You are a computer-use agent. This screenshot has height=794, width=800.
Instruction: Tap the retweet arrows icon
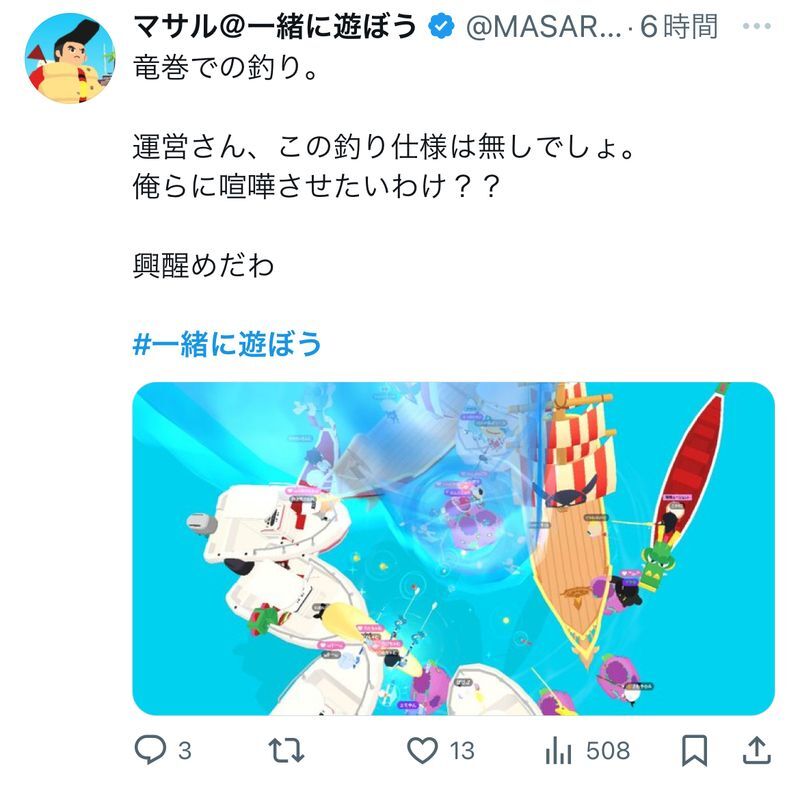pos(286,751)
